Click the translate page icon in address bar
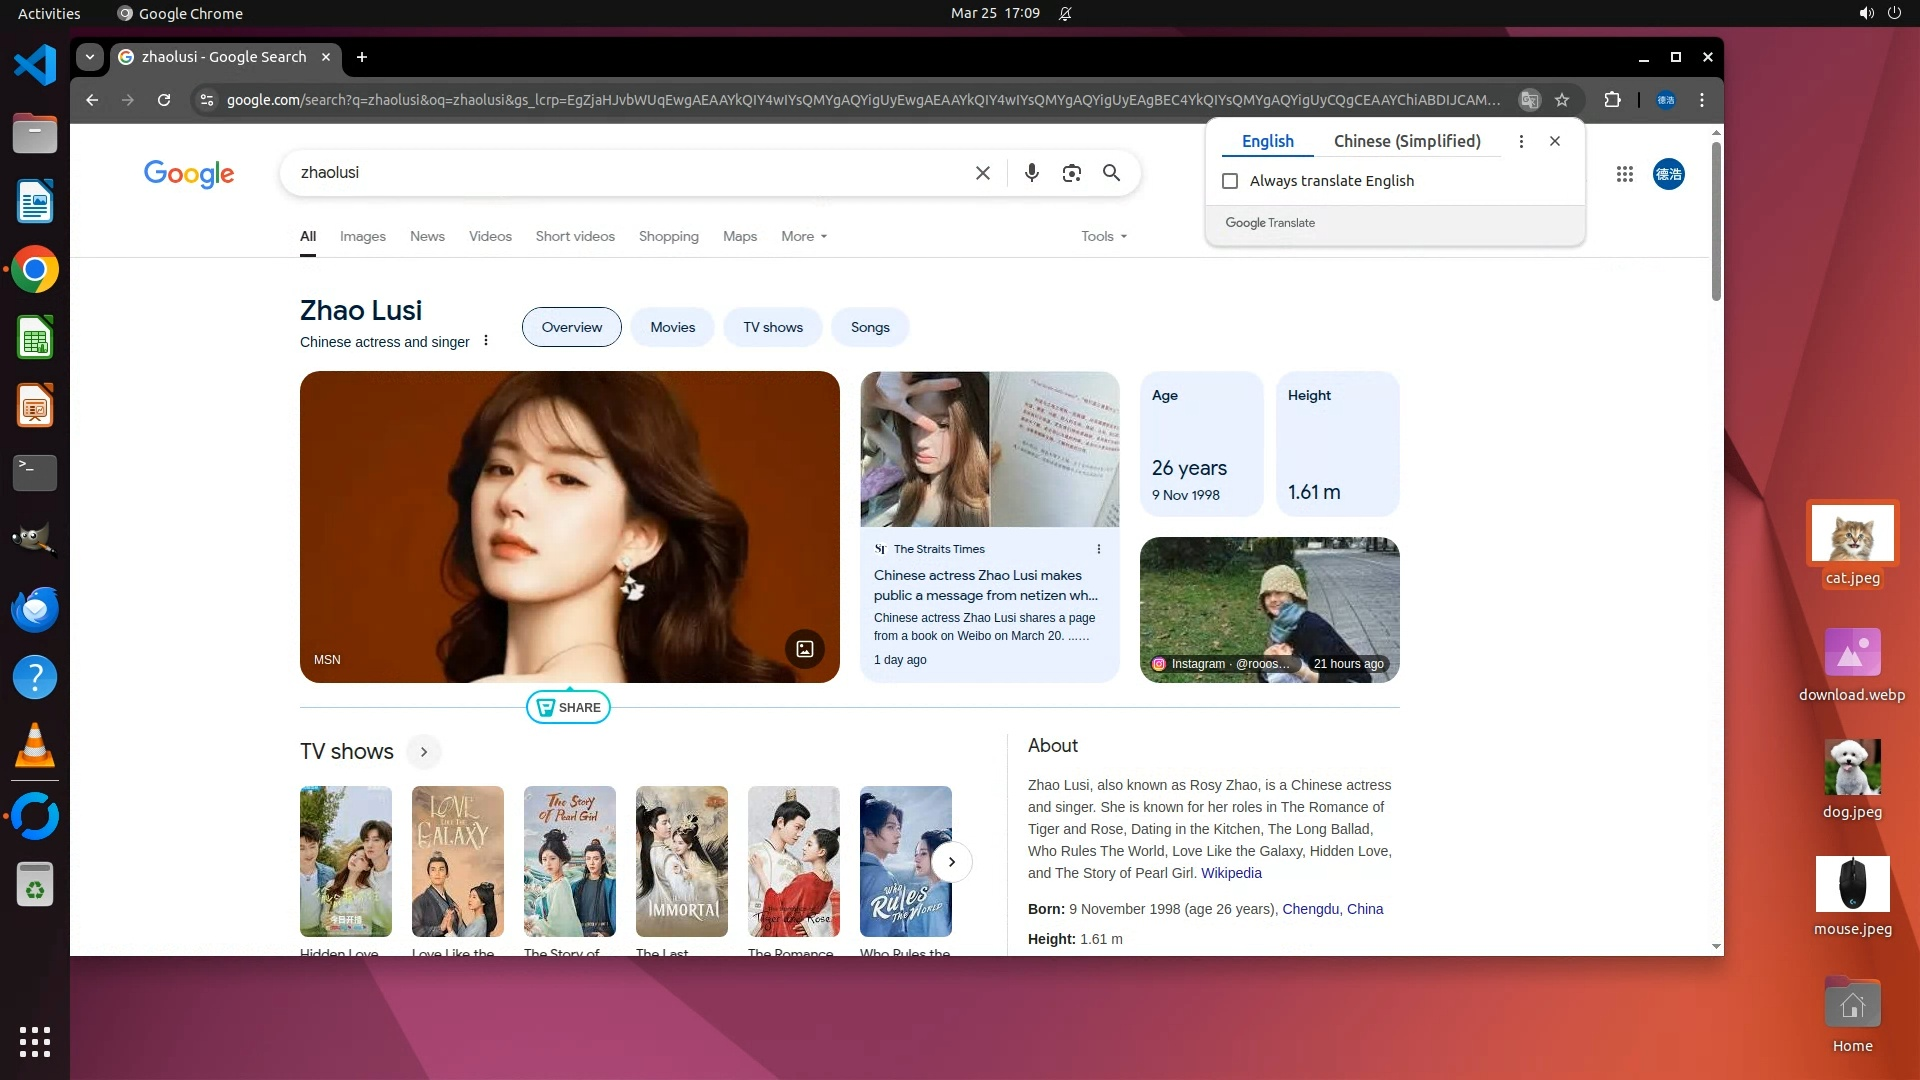The width and height of the screenshot is (1920, 1080). (x=1529, y=100)
